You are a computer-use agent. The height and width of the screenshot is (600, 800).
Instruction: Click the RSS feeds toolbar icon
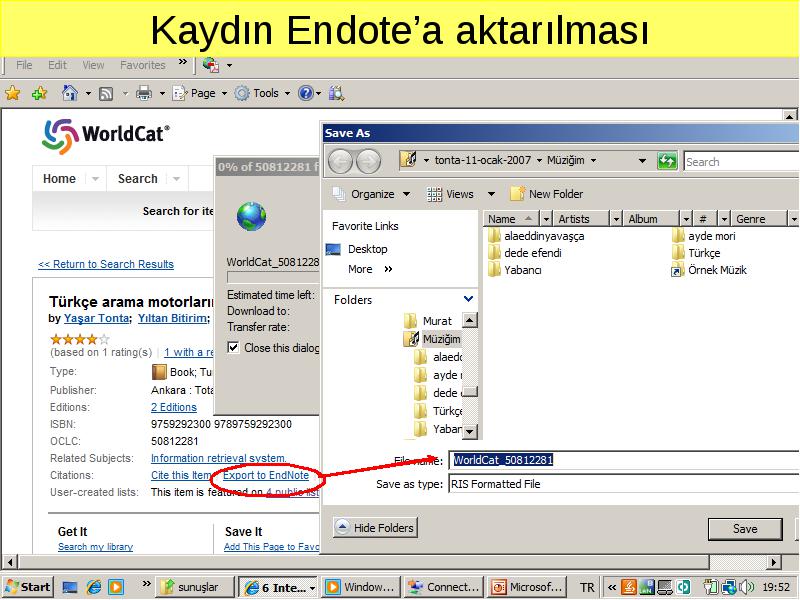coord(106,93)
